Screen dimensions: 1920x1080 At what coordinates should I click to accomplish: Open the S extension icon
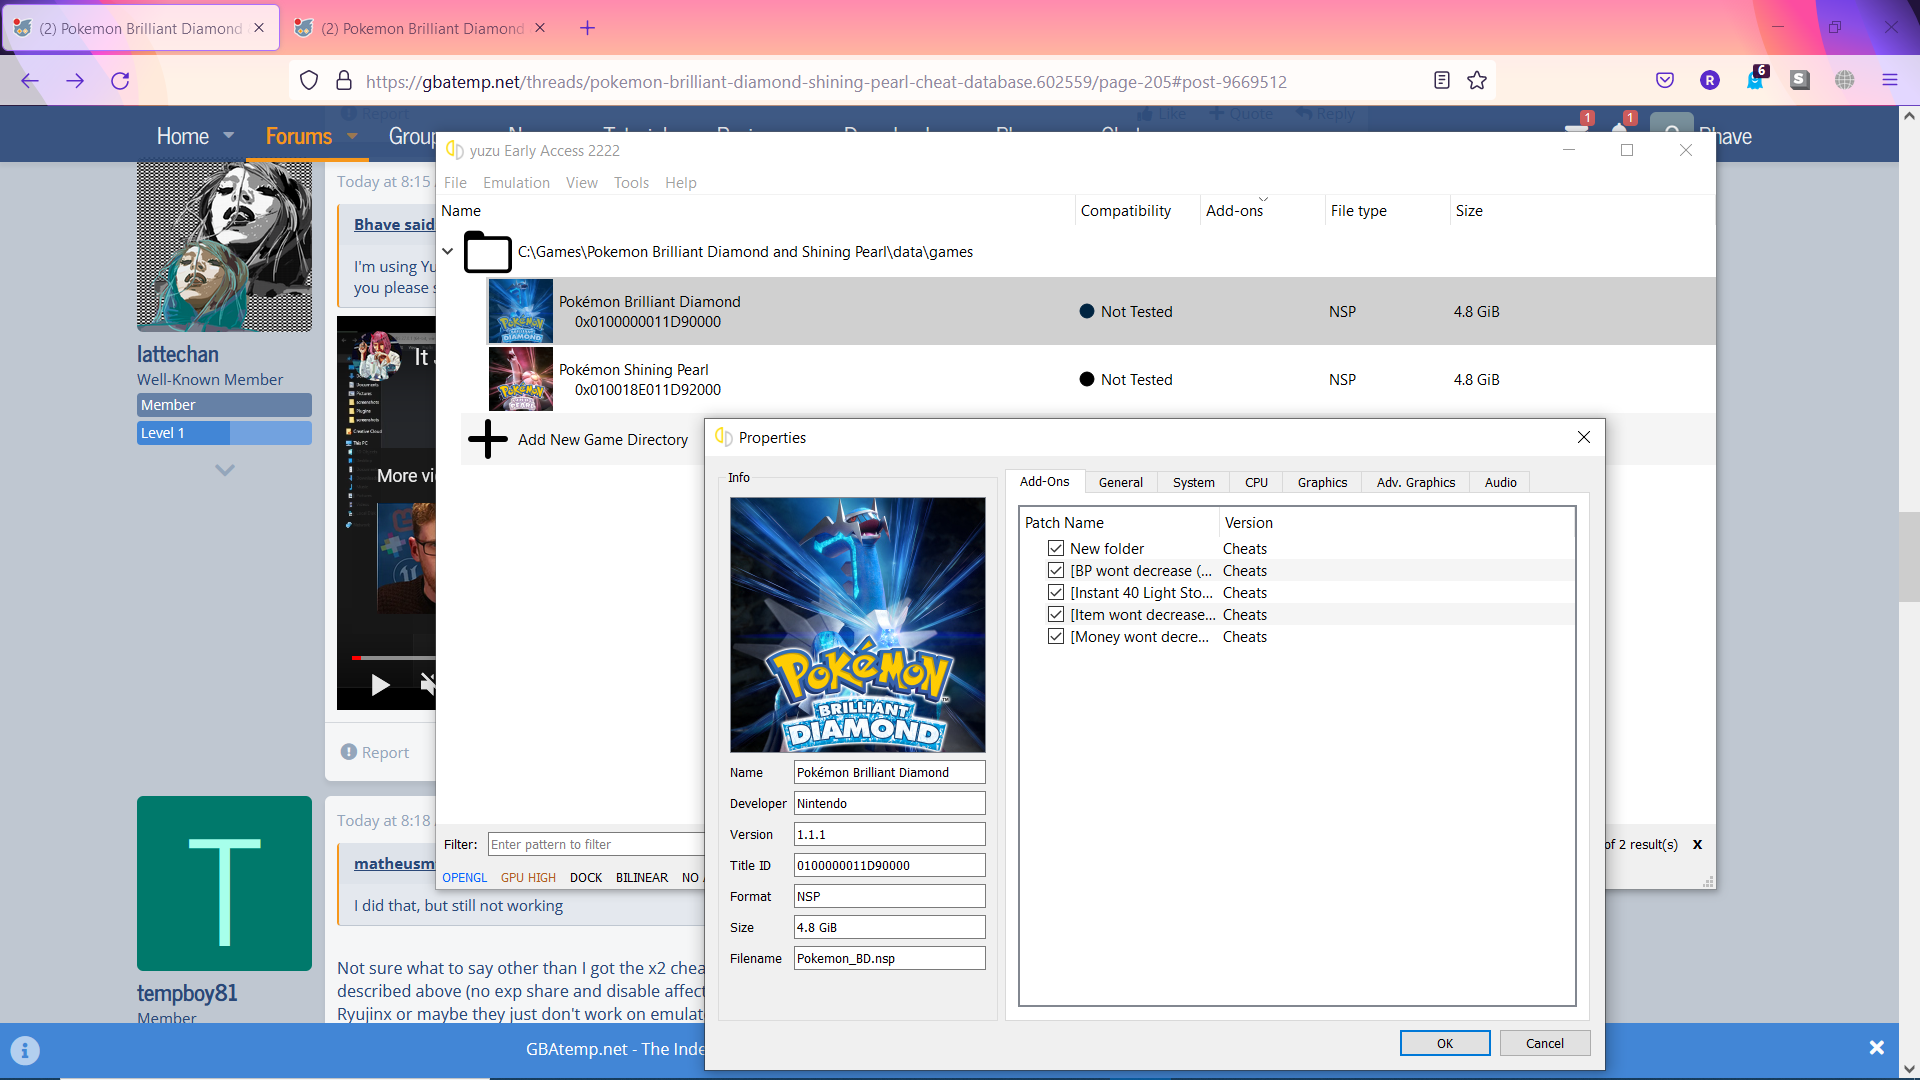1800,81
